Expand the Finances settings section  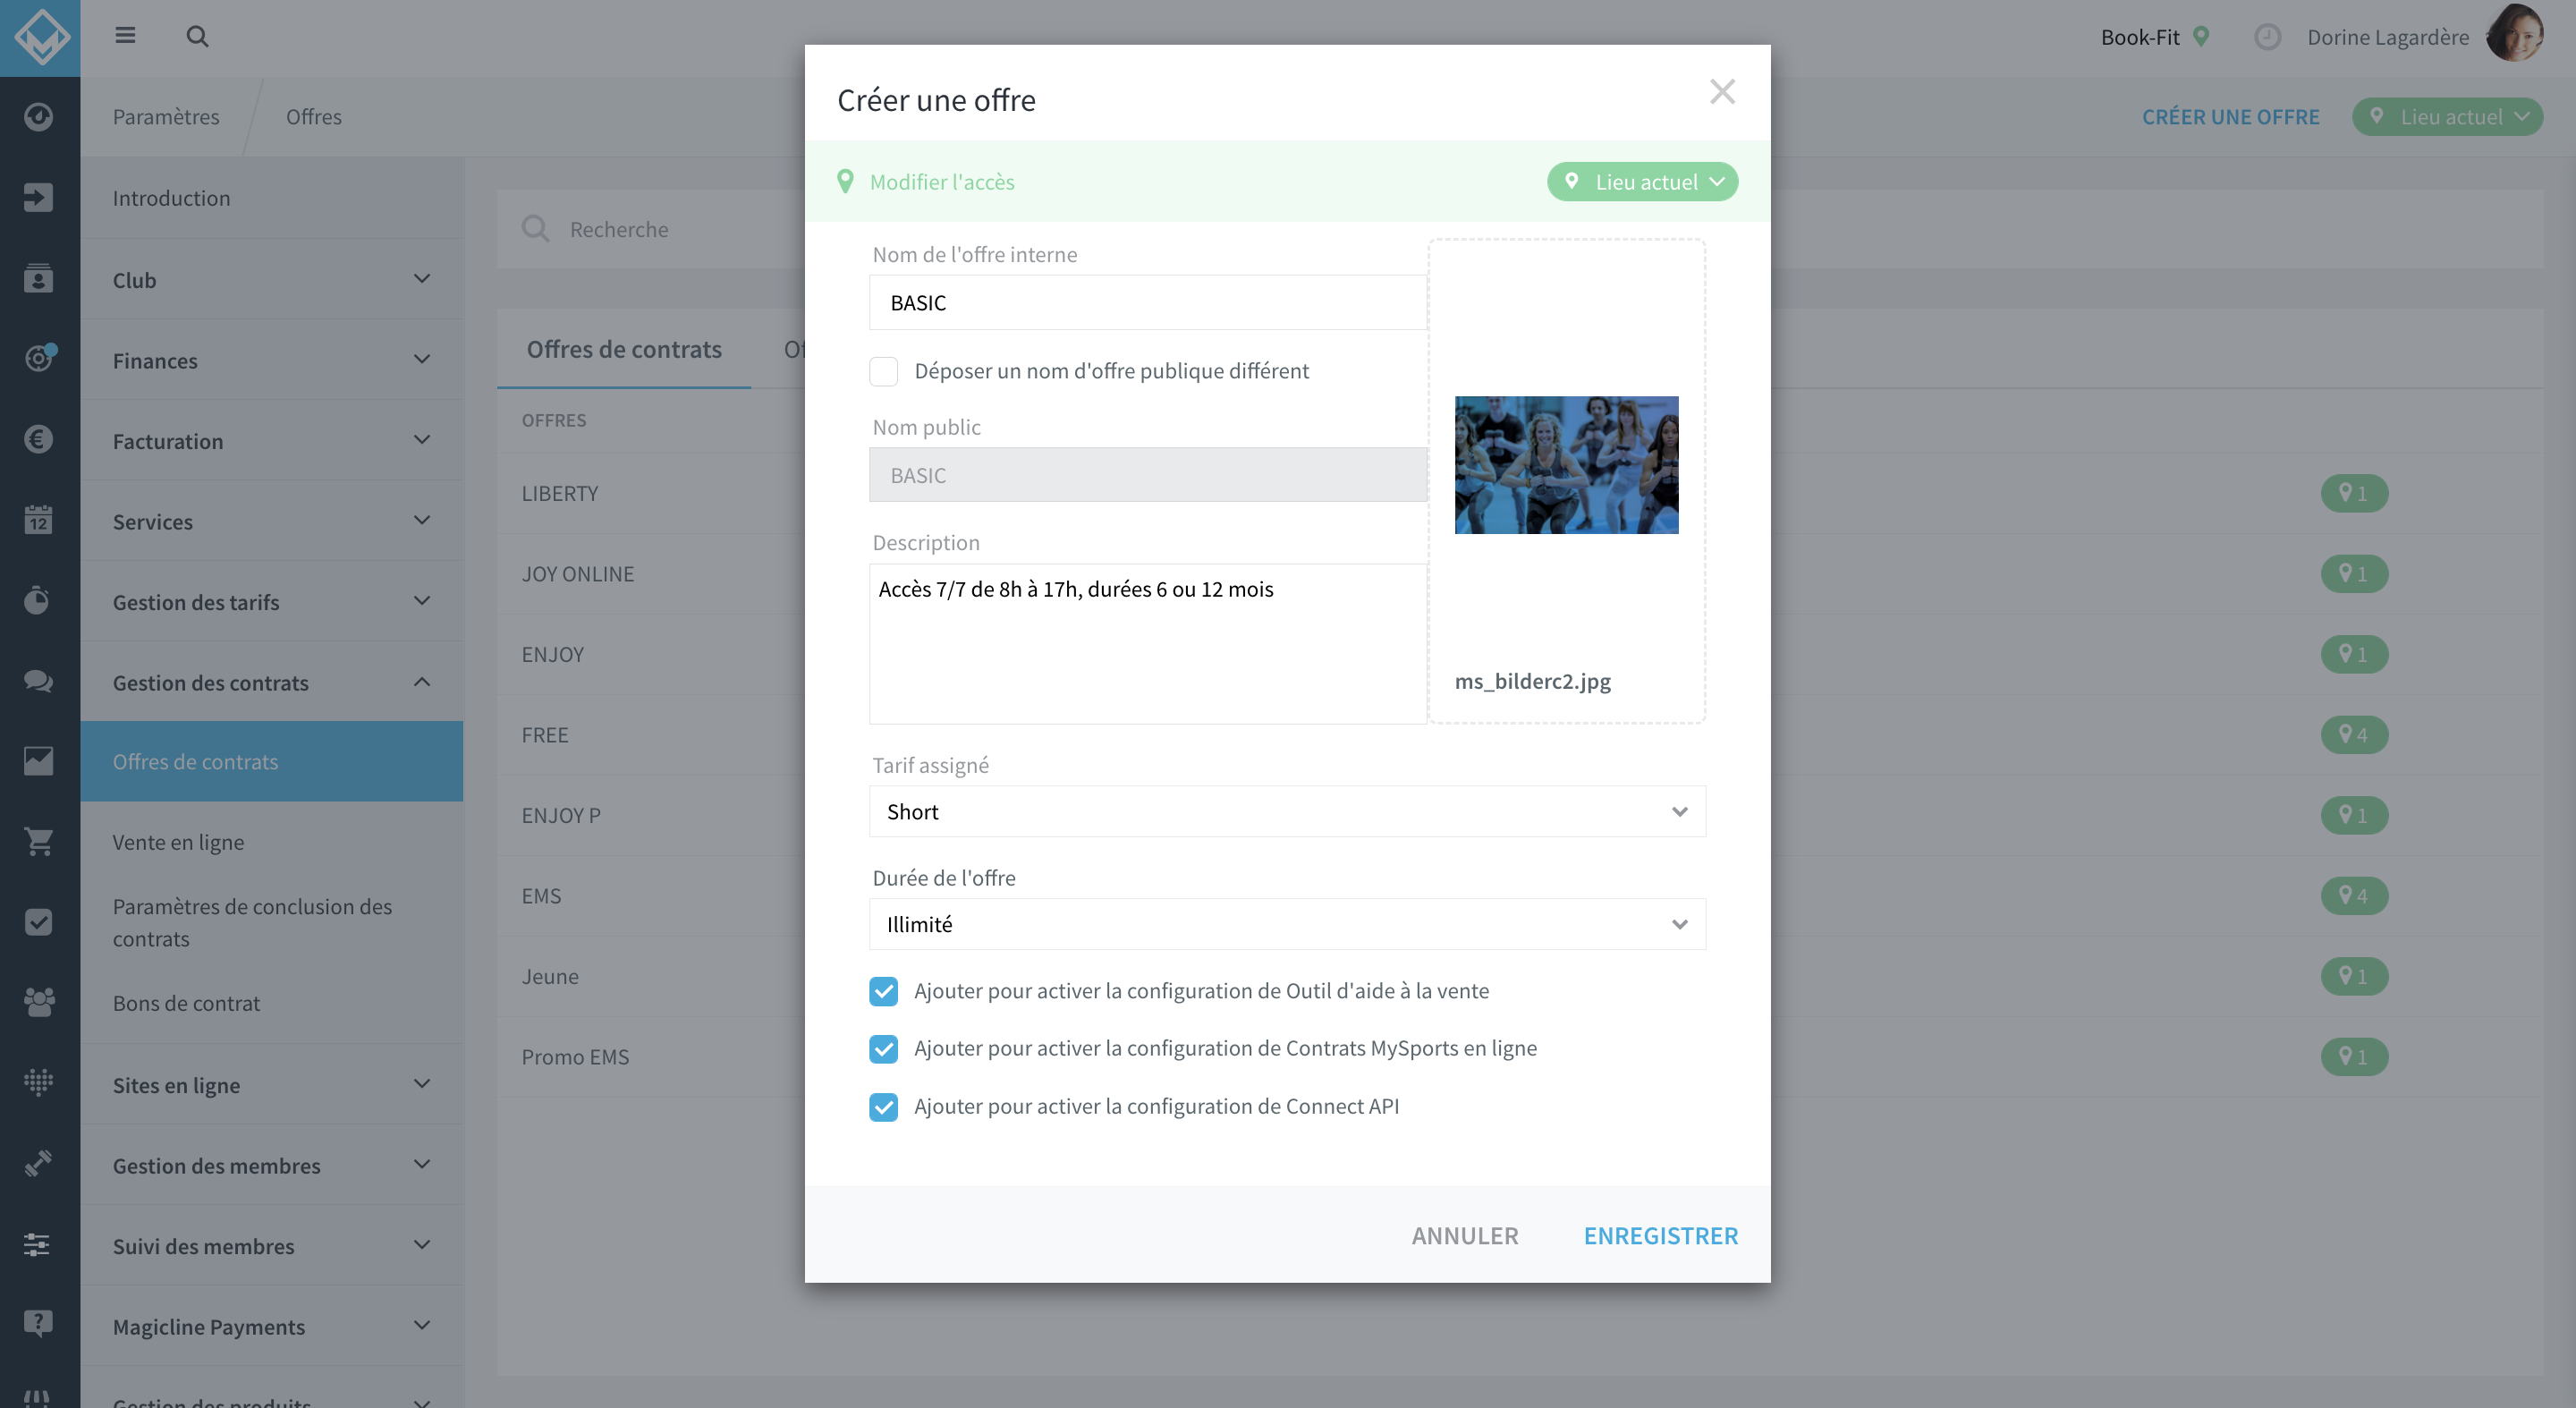coord(271,360)
